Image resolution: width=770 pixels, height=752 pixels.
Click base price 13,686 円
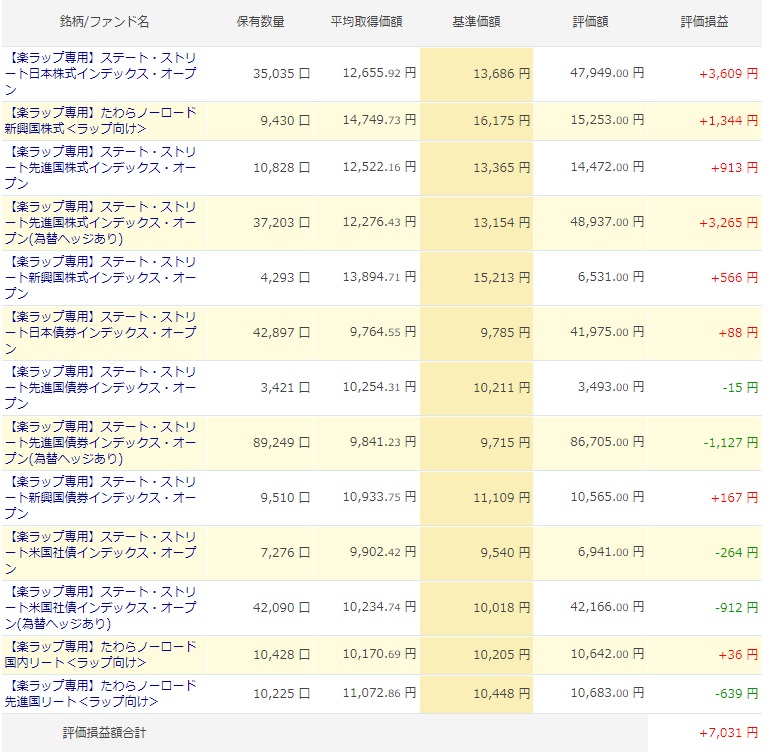click(502, 74)
